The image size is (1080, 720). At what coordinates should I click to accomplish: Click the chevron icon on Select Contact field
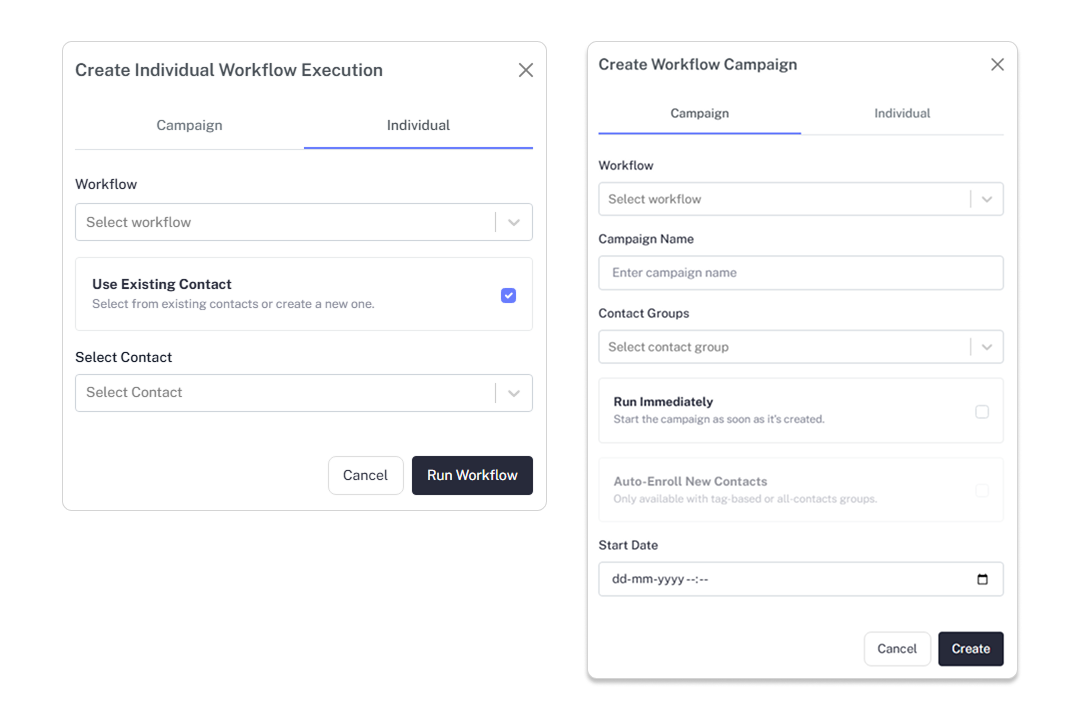pos(516,394)
